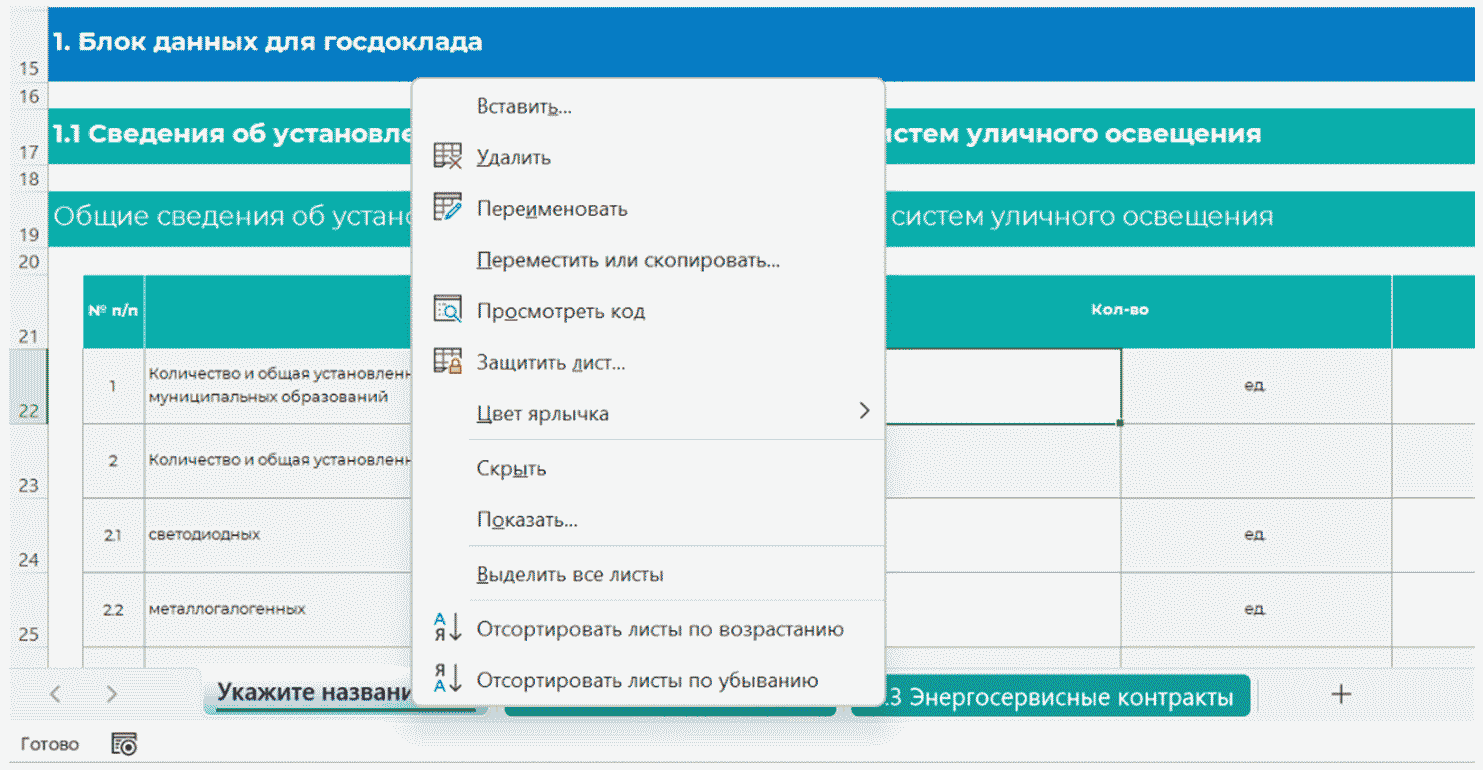This screenshot has height=770, width=1483.
Task: Select row 24 header
Action: pyautogui.click(x=28, y=535)
